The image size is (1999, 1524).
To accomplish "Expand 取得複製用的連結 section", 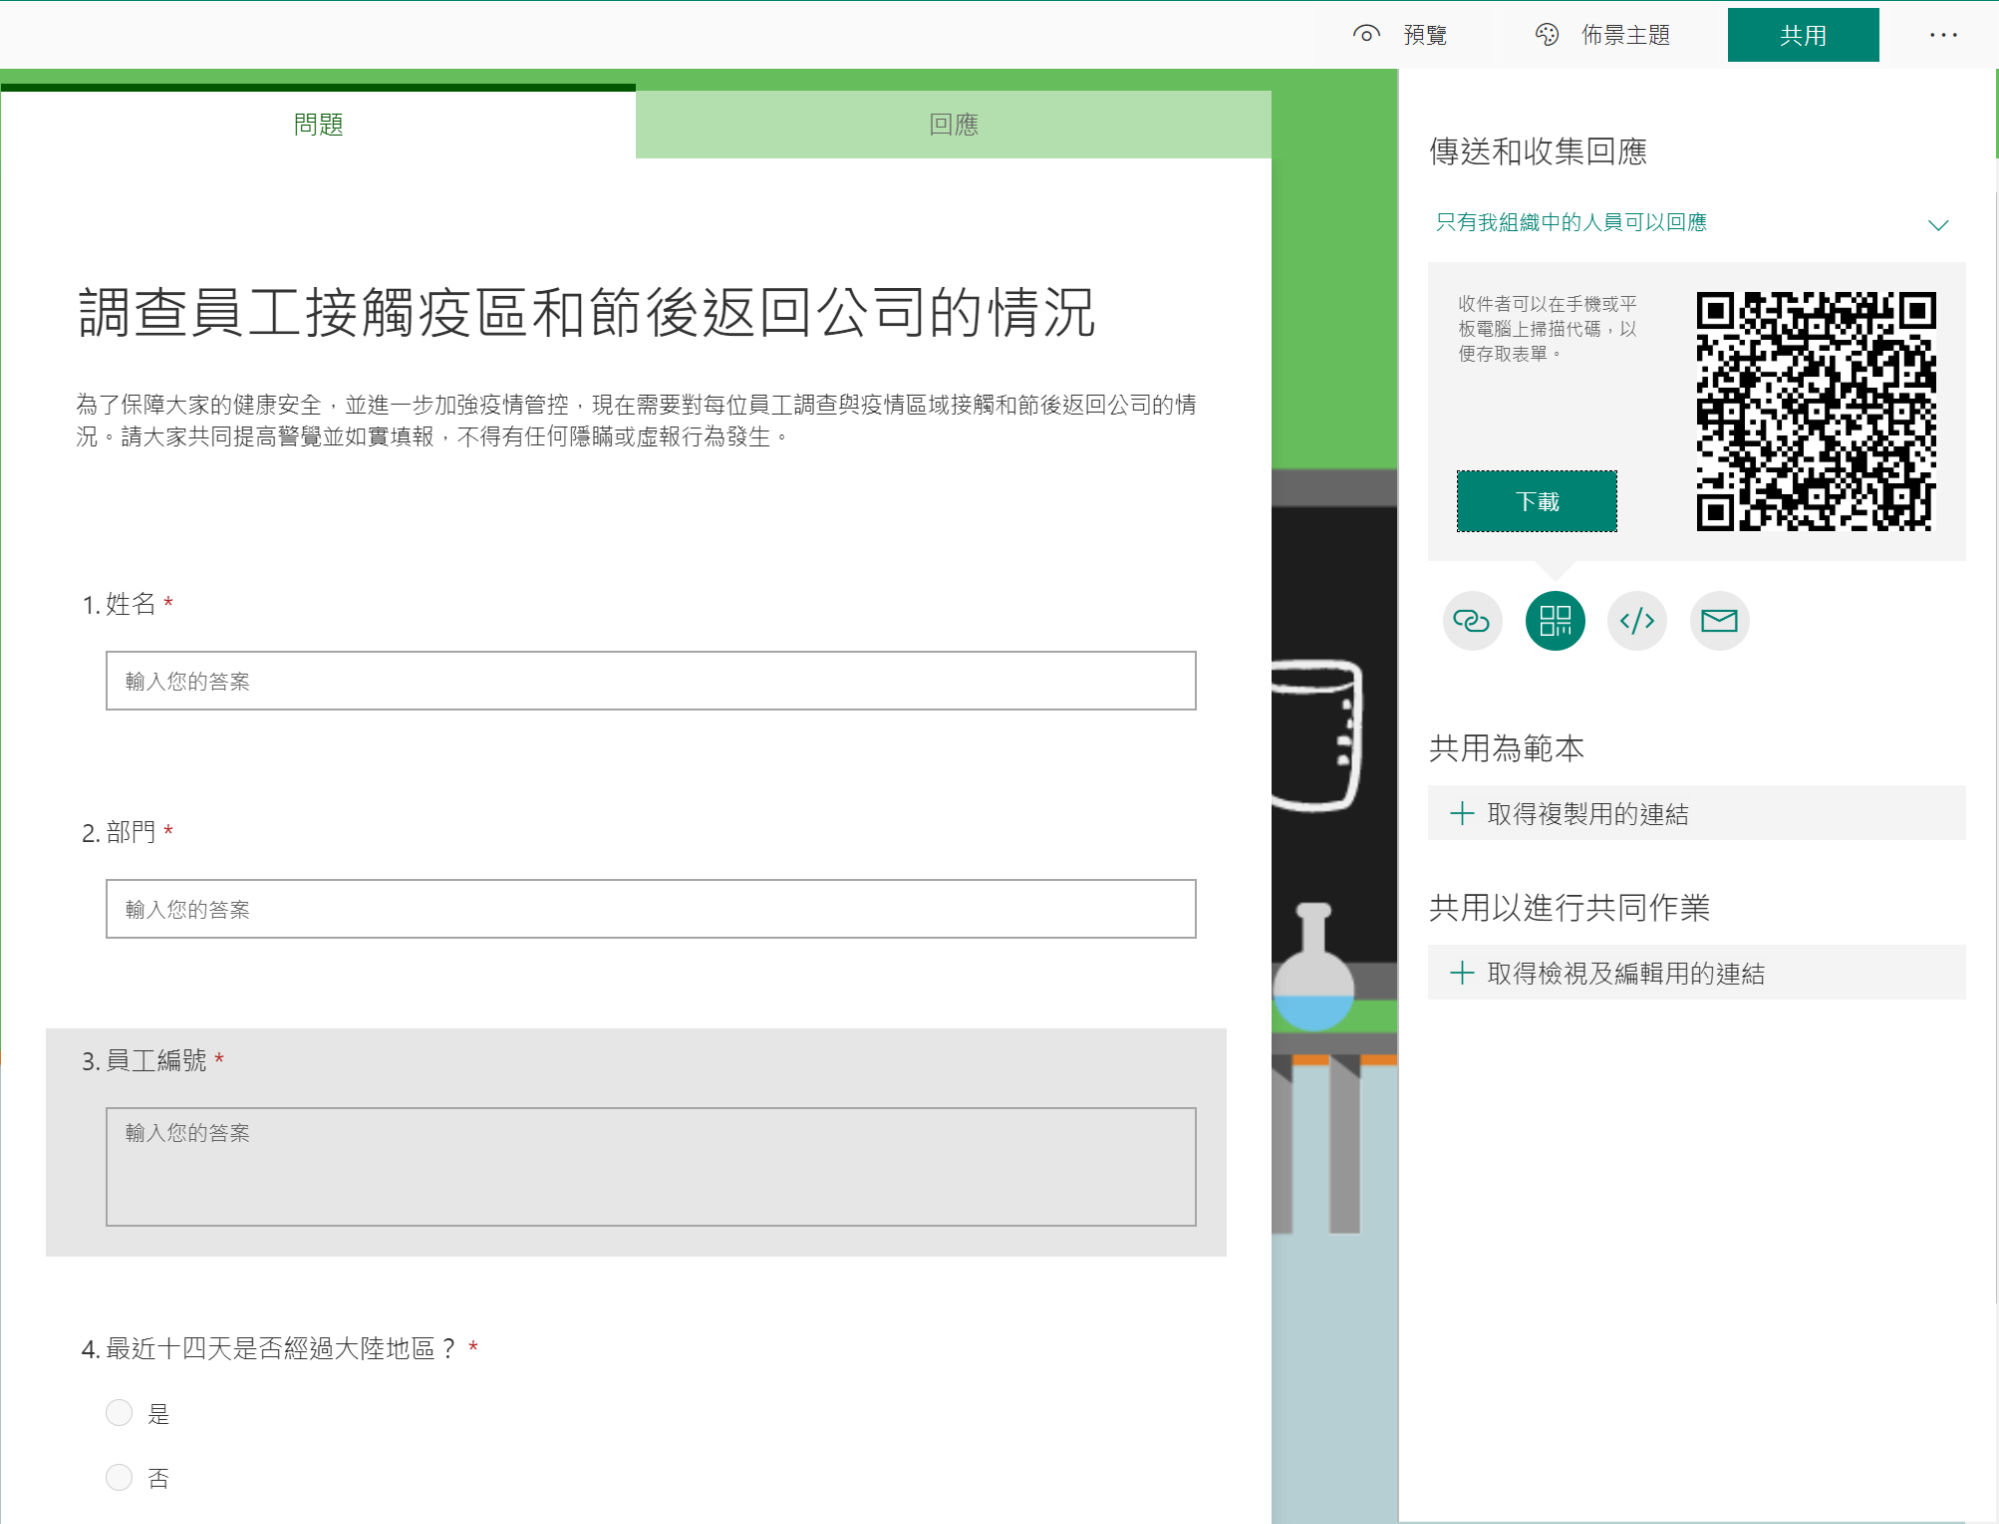I will coord(1588,813).
